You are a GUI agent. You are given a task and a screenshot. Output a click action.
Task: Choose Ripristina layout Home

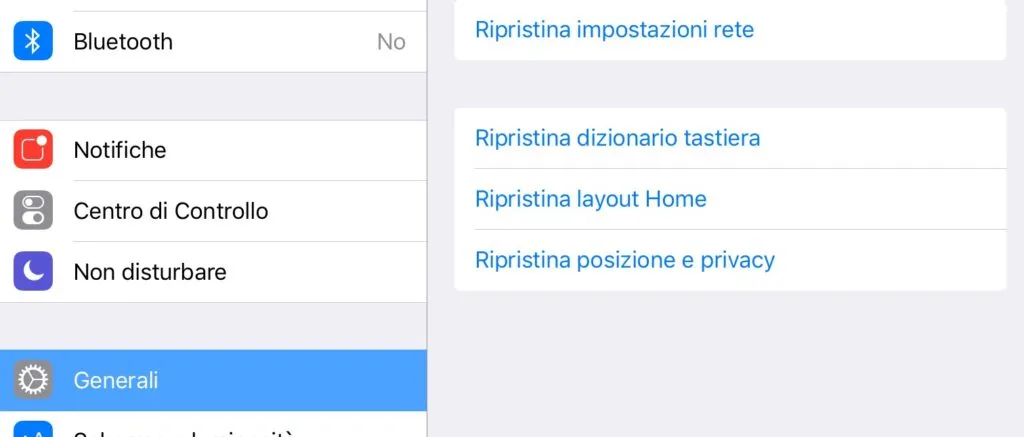pyautogui.click(x=590, y=199)
